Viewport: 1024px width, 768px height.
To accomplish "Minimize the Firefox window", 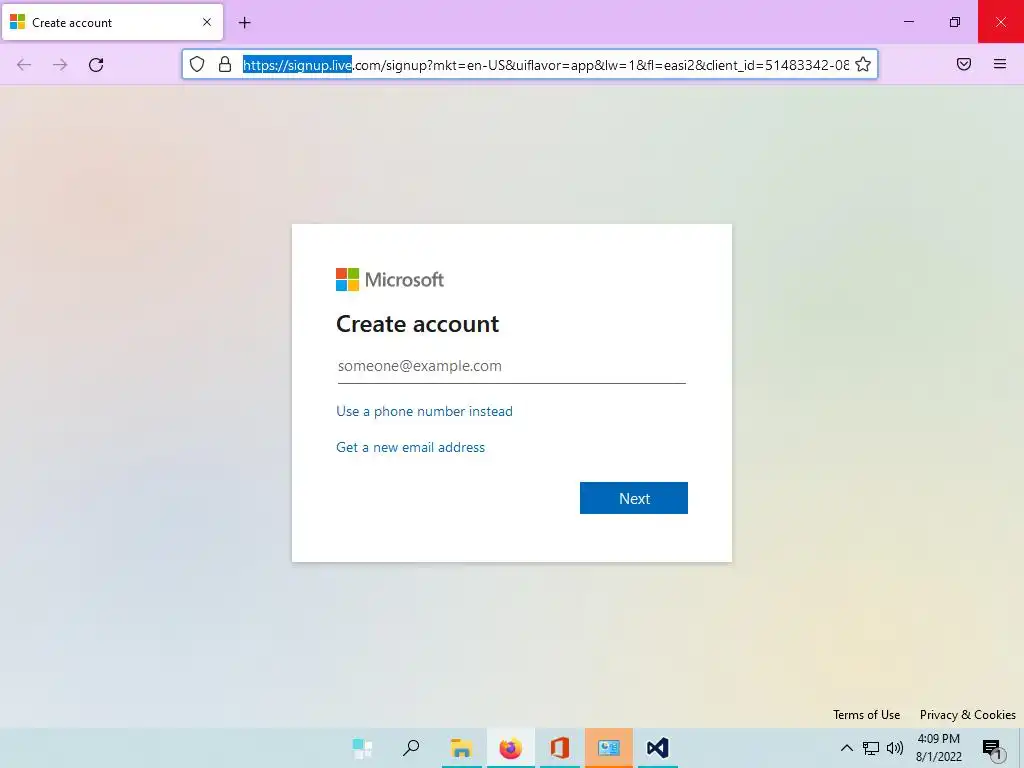I will [x=908, y=22].
